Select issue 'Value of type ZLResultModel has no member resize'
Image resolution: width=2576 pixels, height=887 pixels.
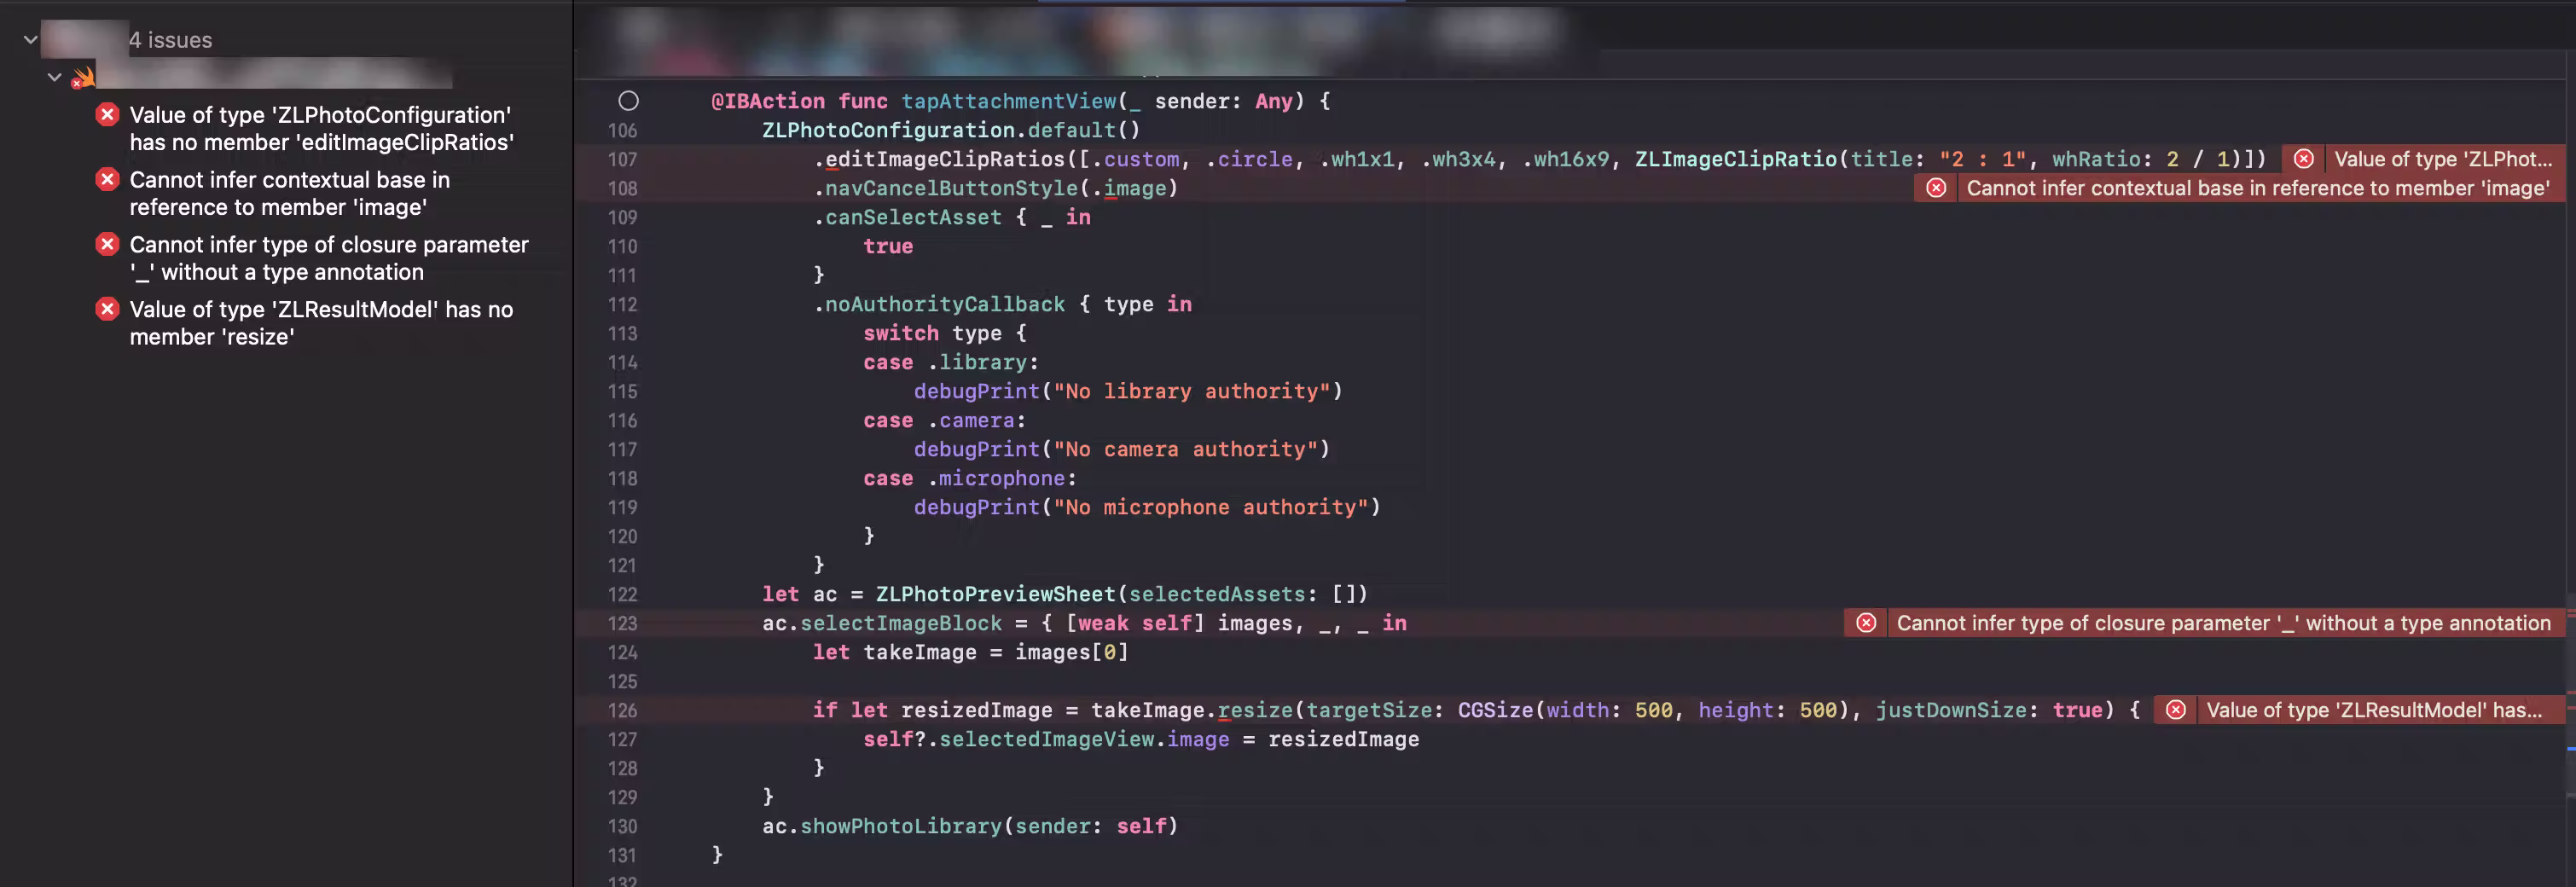point(320,323)
